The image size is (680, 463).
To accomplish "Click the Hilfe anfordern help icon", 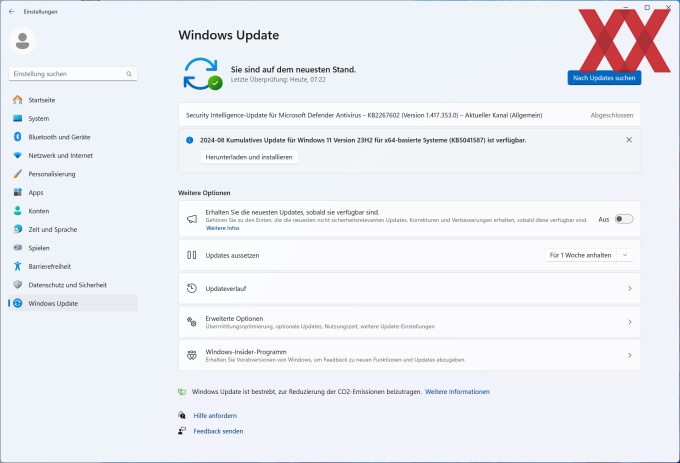I will [182, 415].
